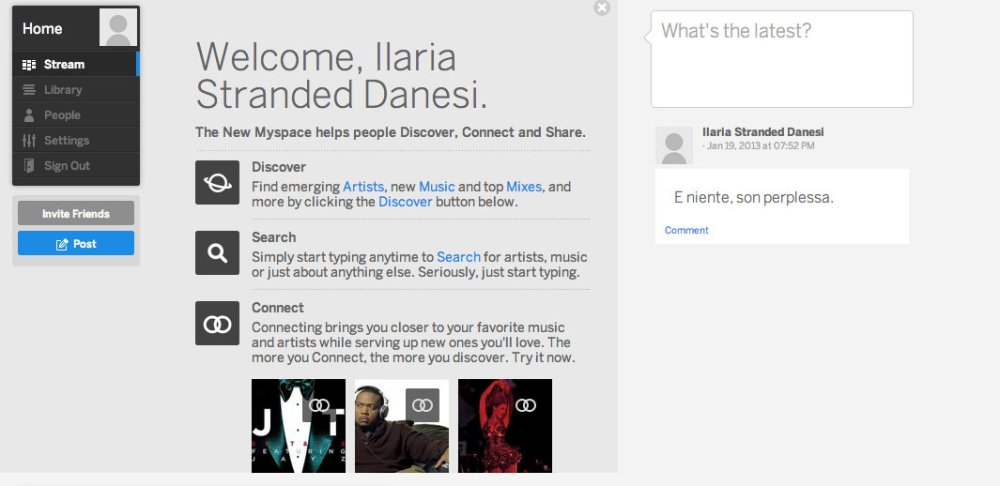Click the Discover planet icon
Viewport: 1000px width, 486px height.
[x=217, y=182]
